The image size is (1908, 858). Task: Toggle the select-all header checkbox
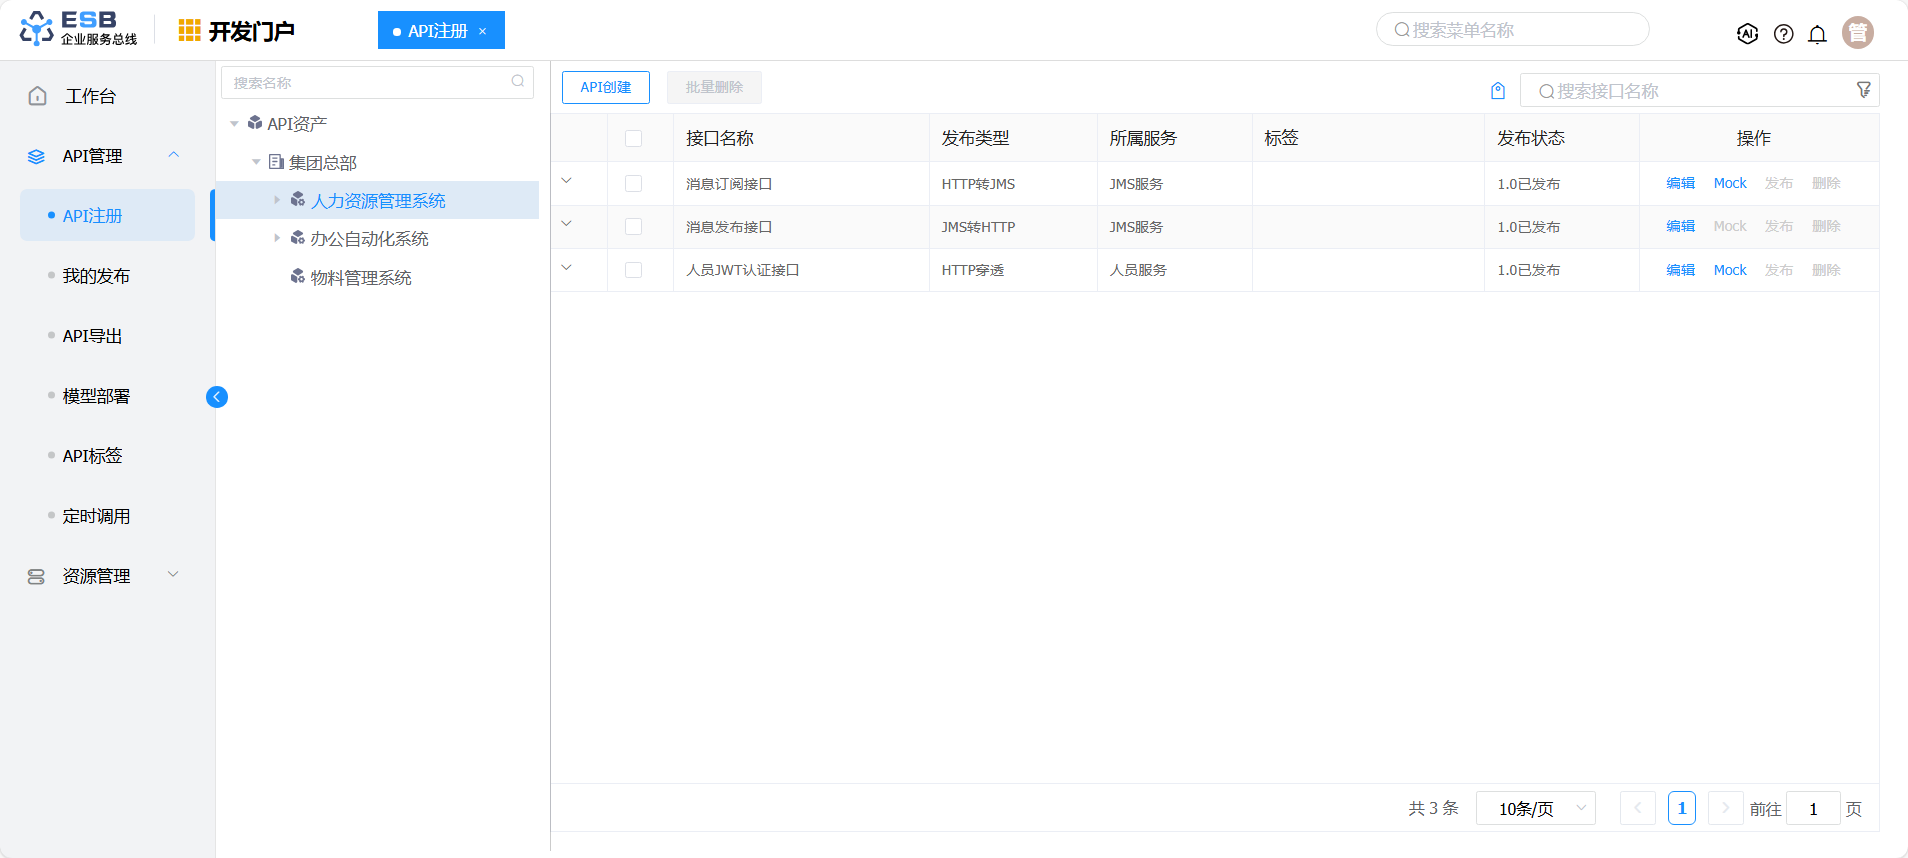click(x=633, y=138)
